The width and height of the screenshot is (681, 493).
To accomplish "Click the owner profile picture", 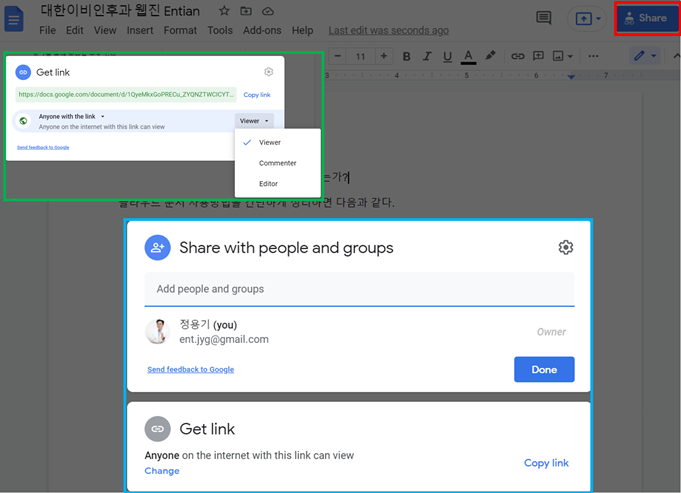I will (x=158, y=332).
